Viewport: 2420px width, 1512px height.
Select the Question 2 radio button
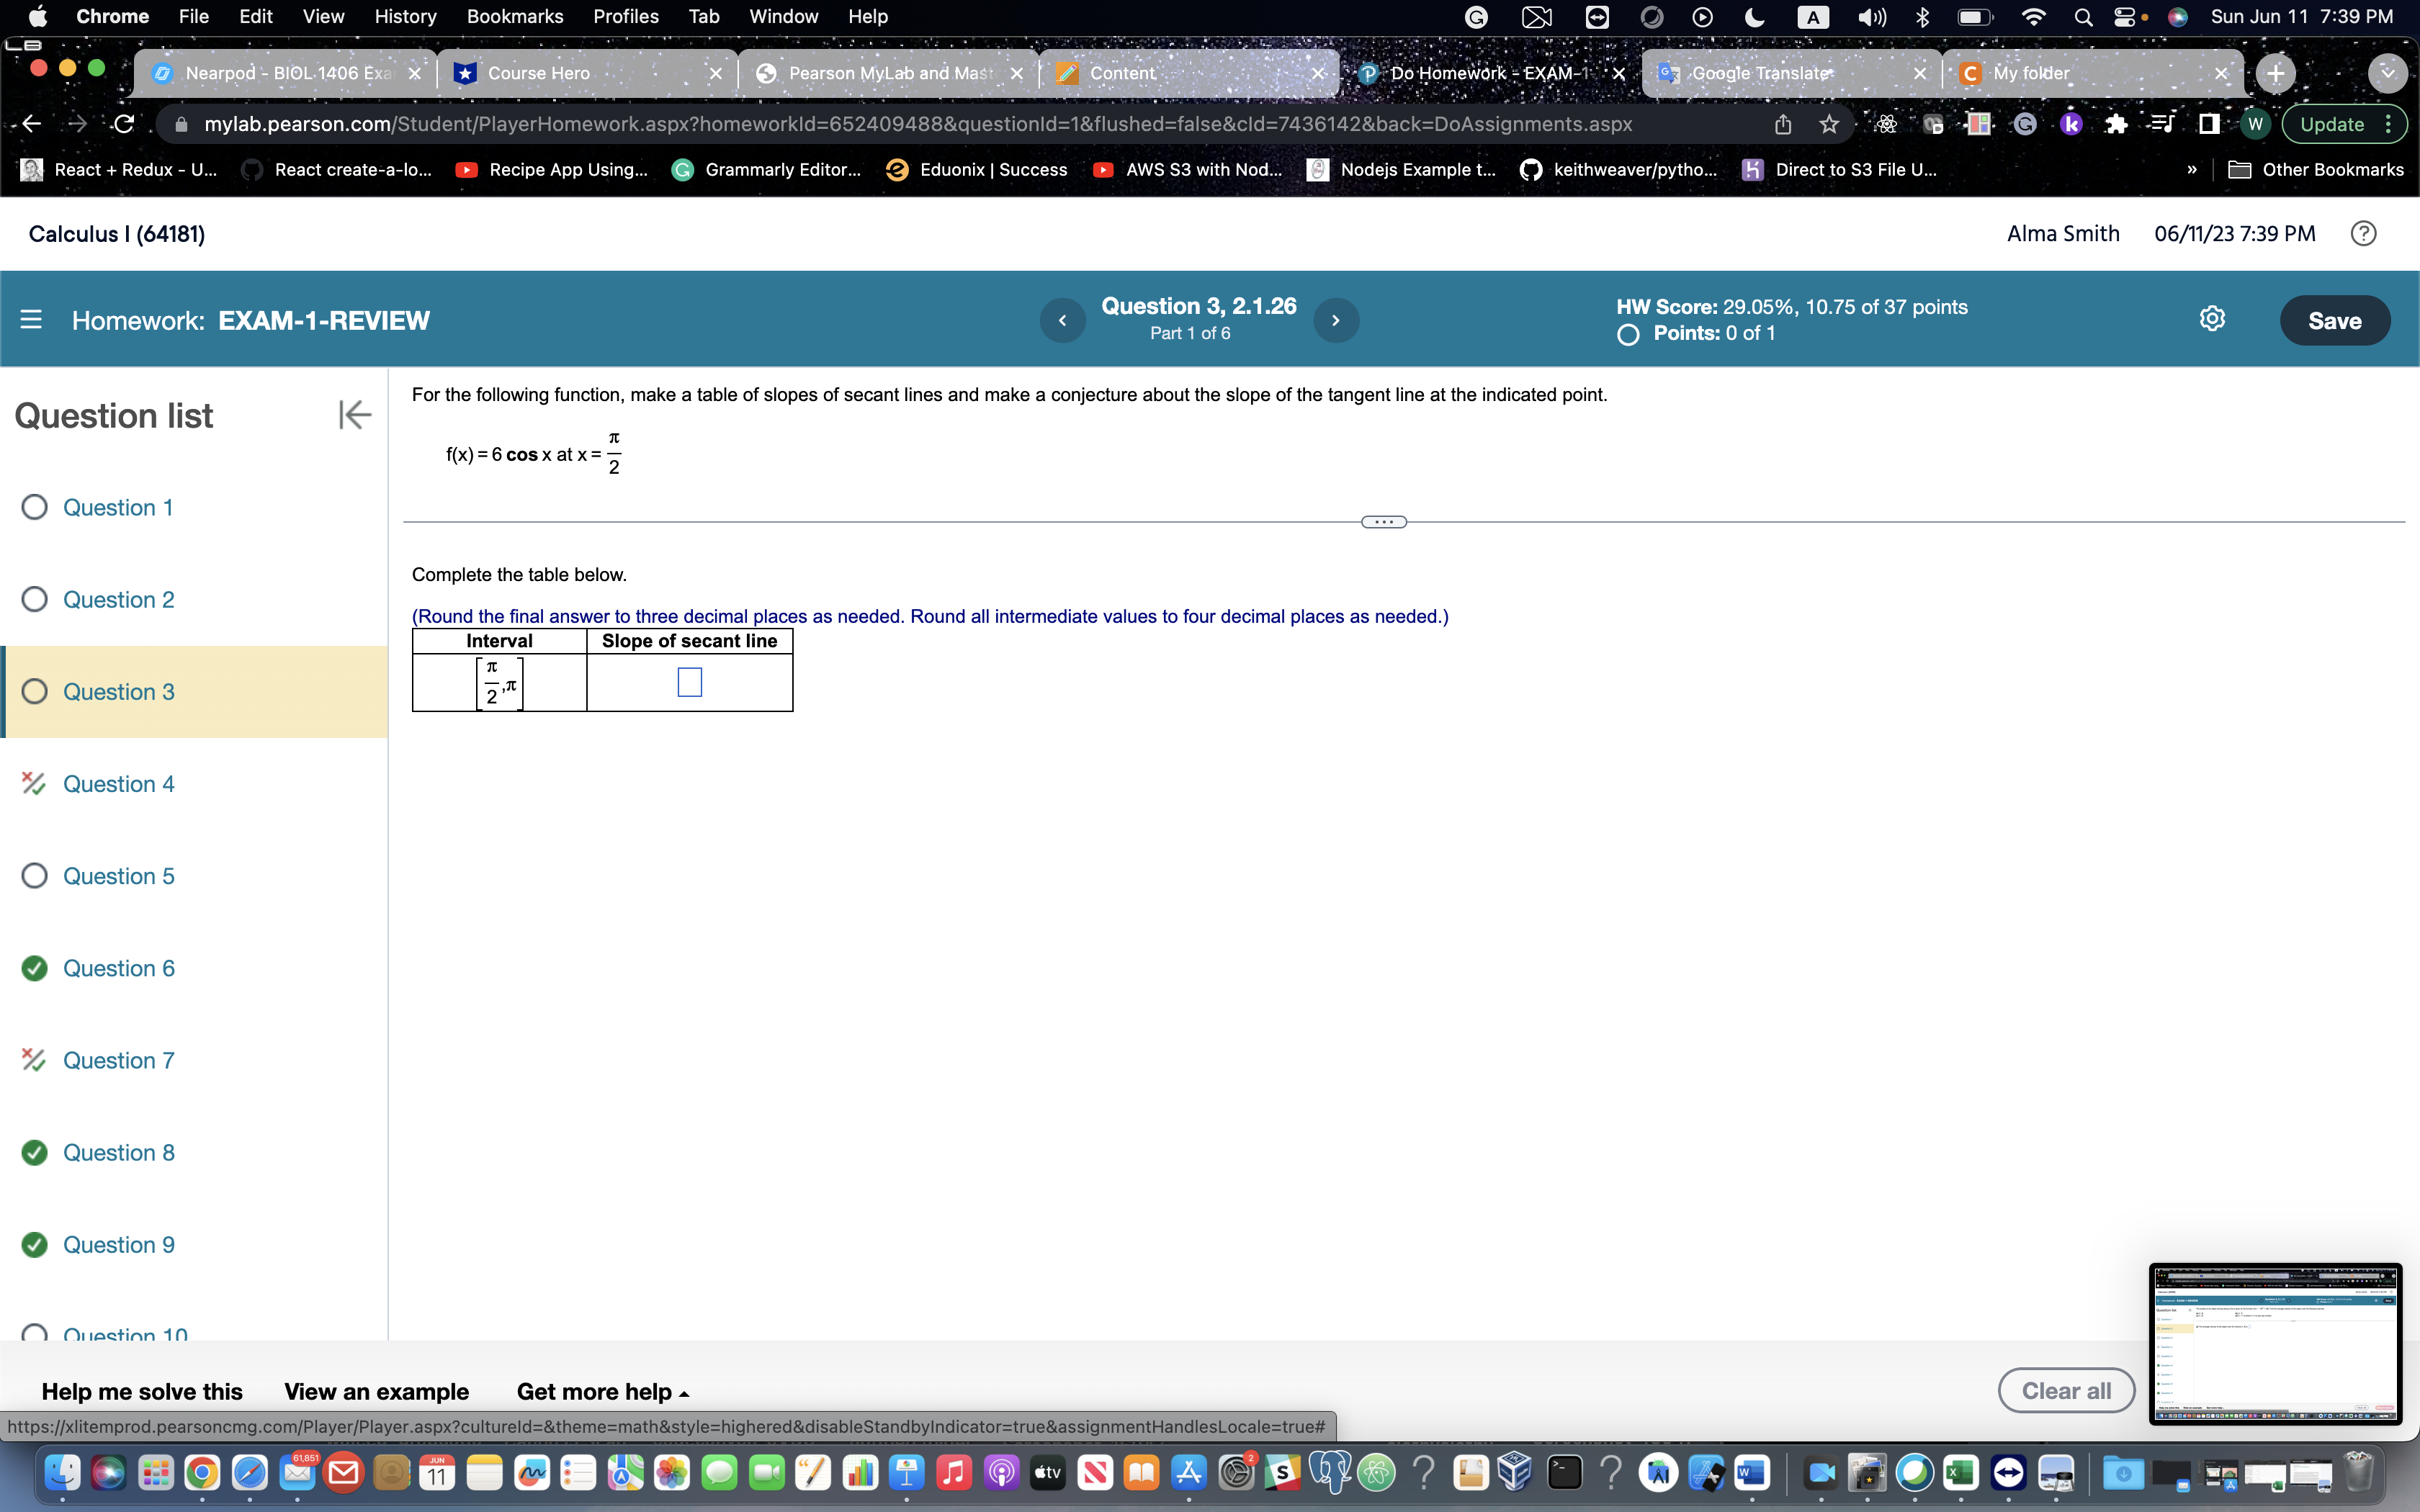(x=34, y=599)
